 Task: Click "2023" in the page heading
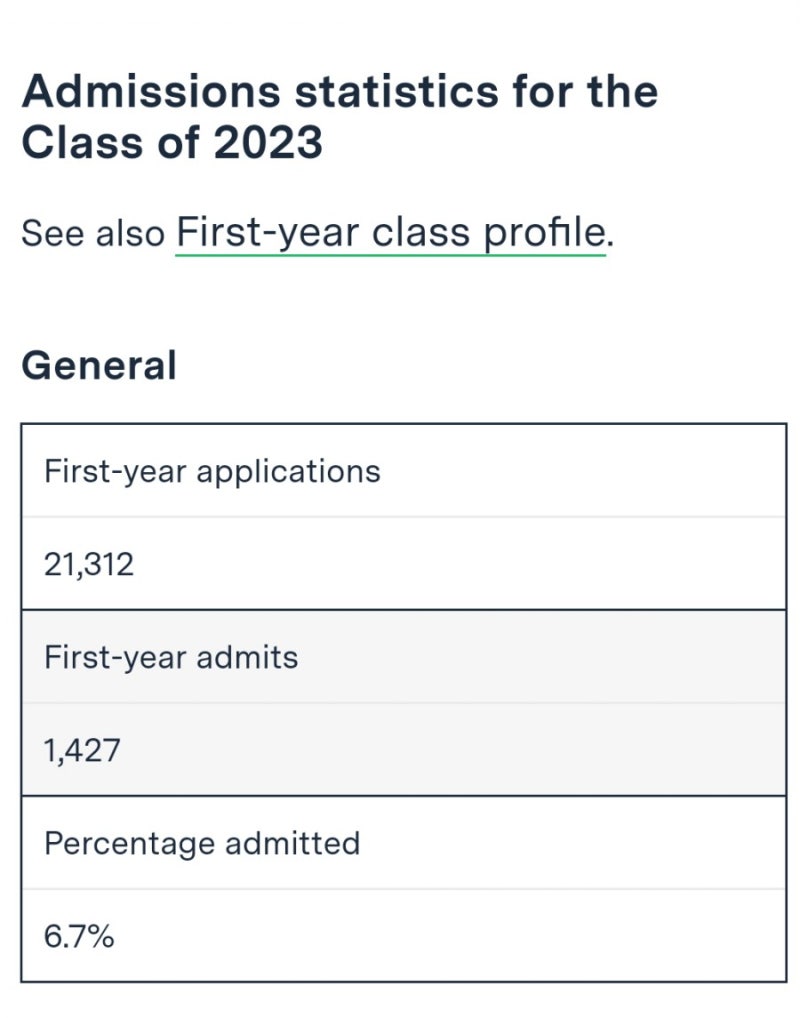point(267,143)
